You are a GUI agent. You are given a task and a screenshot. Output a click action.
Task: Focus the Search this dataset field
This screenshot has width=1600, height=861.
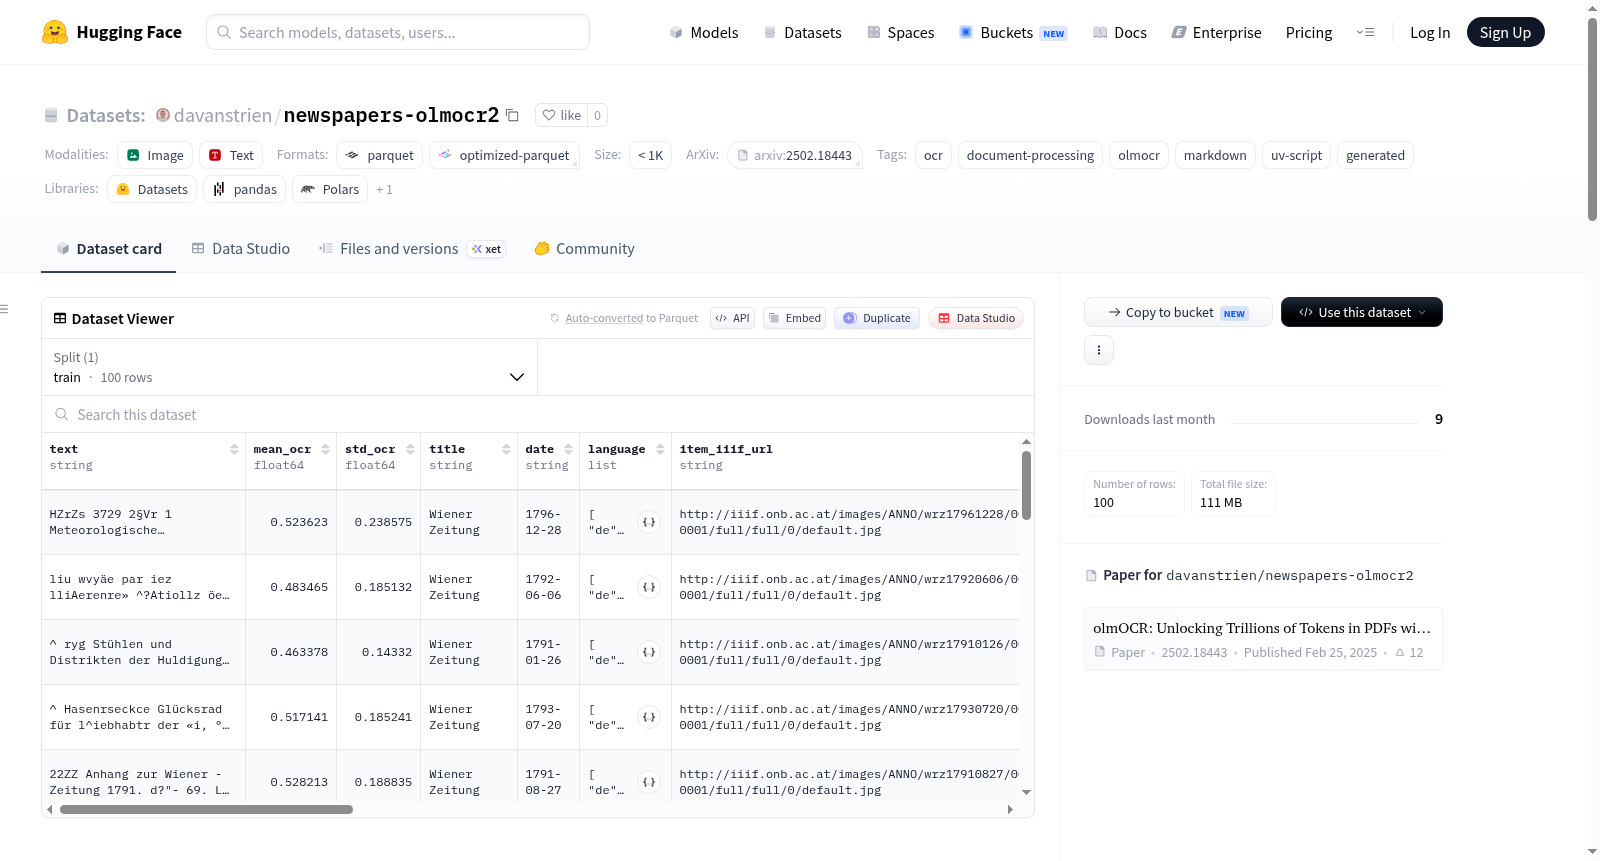(x=538, y=414)
